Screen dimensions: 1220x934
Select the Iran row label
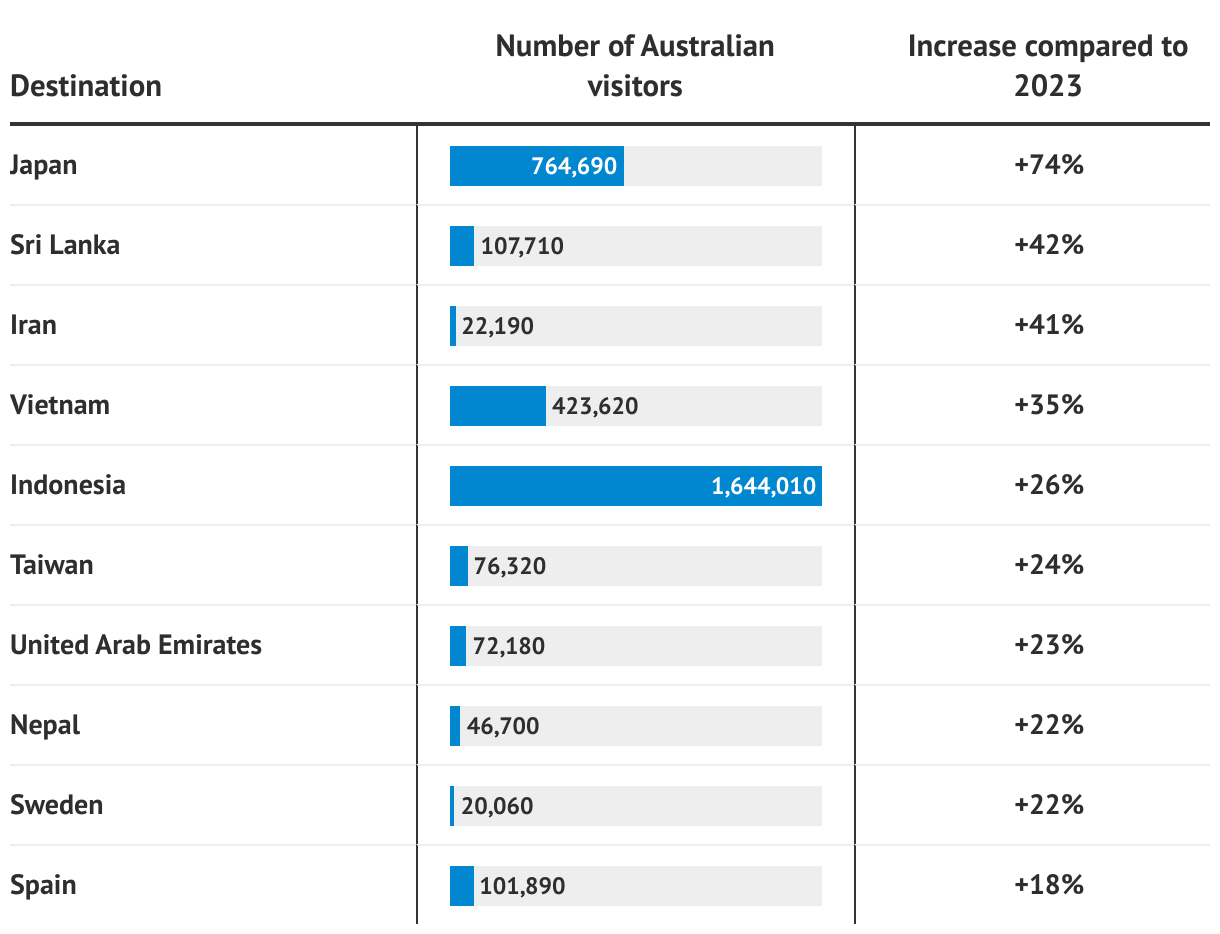34,325
